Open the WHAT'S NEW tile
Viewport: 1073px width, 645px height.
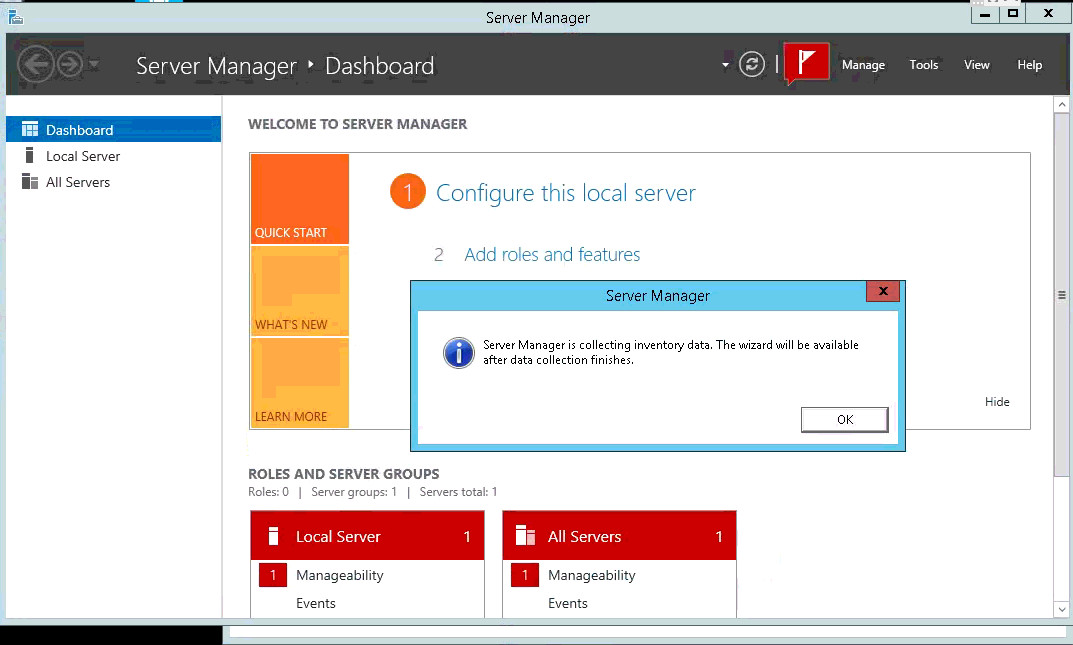point(299,291)
